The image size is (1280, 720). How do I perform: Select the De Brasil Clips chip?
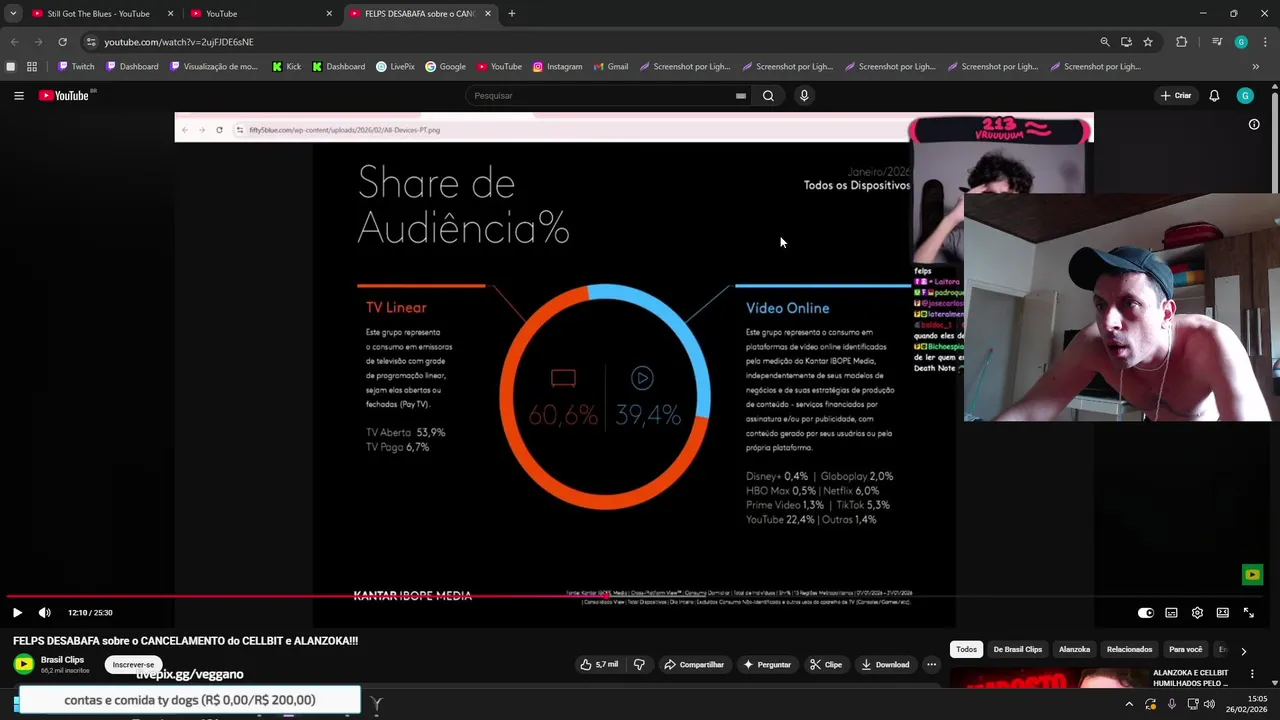[x=1017, y=650]
